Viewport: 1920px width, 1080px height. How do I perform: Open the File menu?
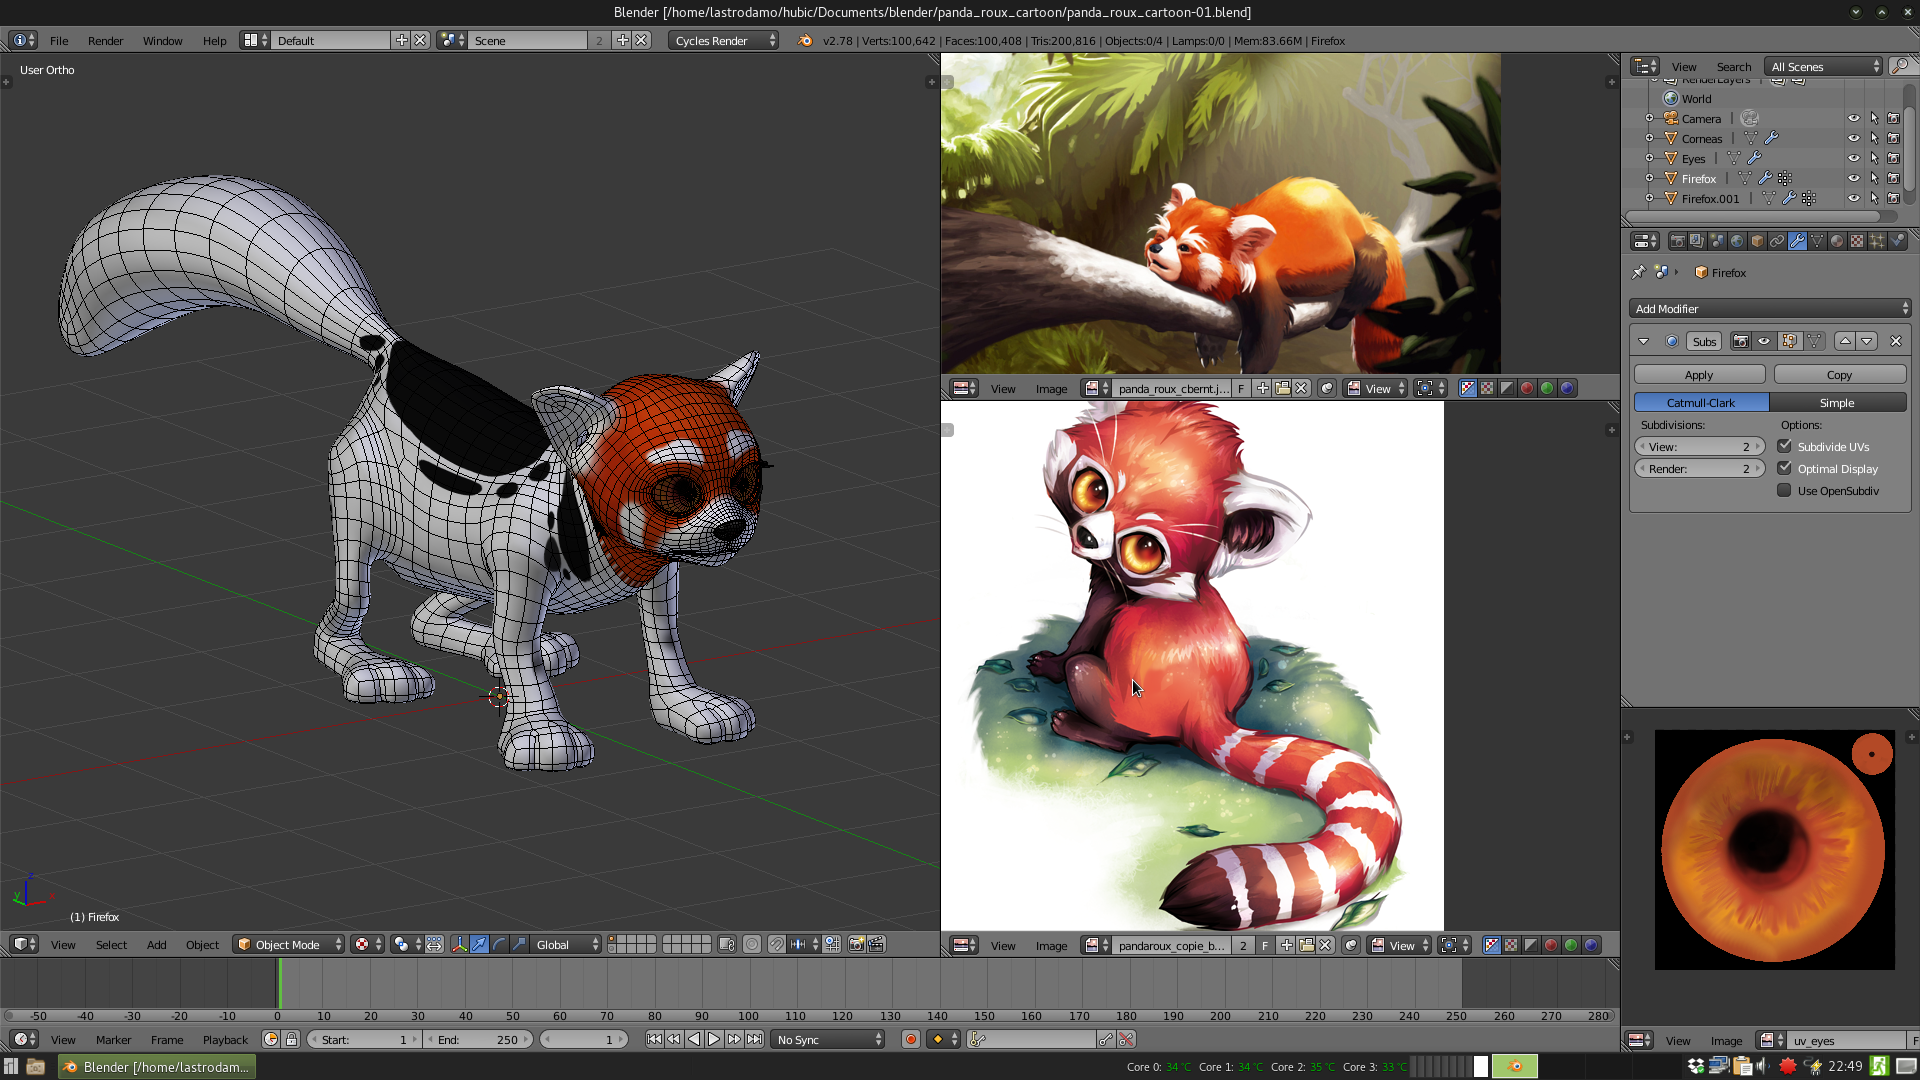click(x=59, y=40)
